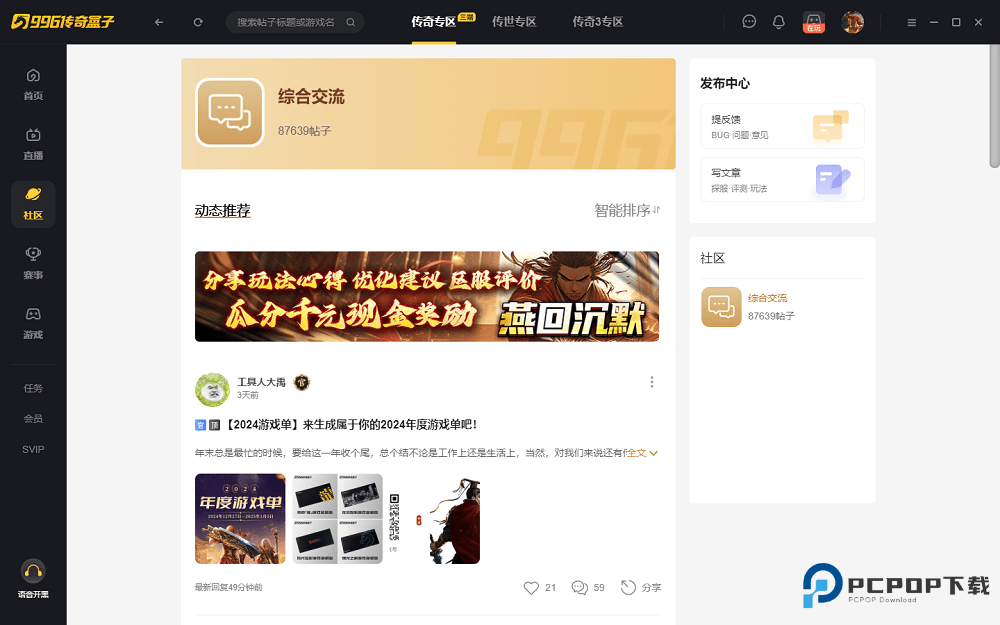The height and width of the screenshot is (625, 1000).
Task: Open the post's three-dot options menu
Action: coord(652,382)
